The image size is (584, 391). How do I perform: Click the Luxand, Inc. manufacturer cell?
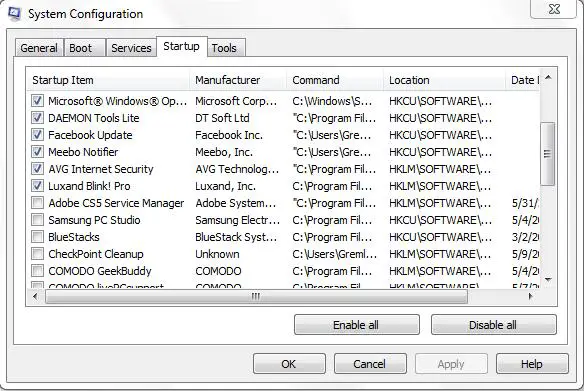pos(225,186)
